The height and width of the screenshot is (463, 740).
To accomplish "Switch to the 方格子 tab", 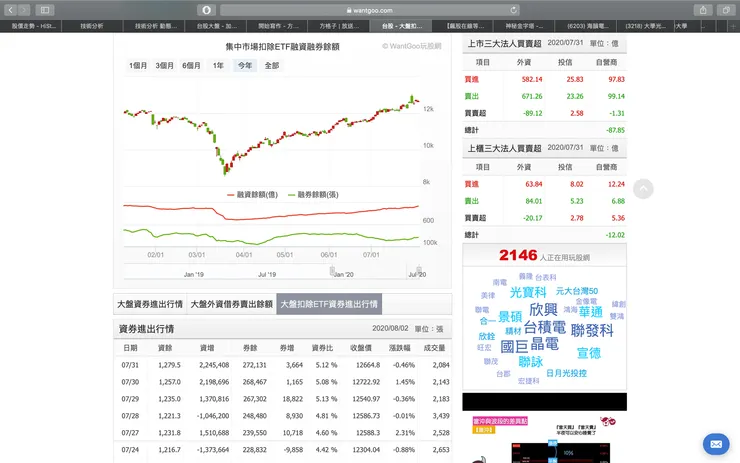I will 339,26.
